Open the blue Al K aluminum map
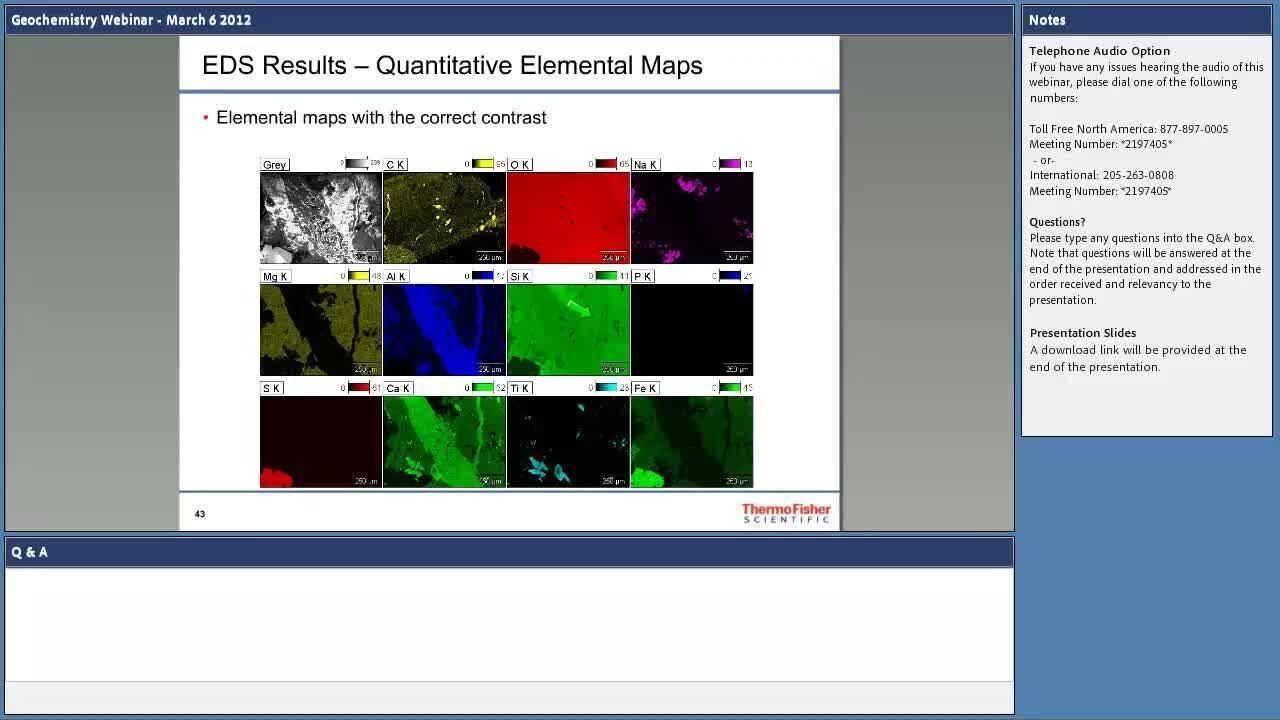 click(444, 330)
